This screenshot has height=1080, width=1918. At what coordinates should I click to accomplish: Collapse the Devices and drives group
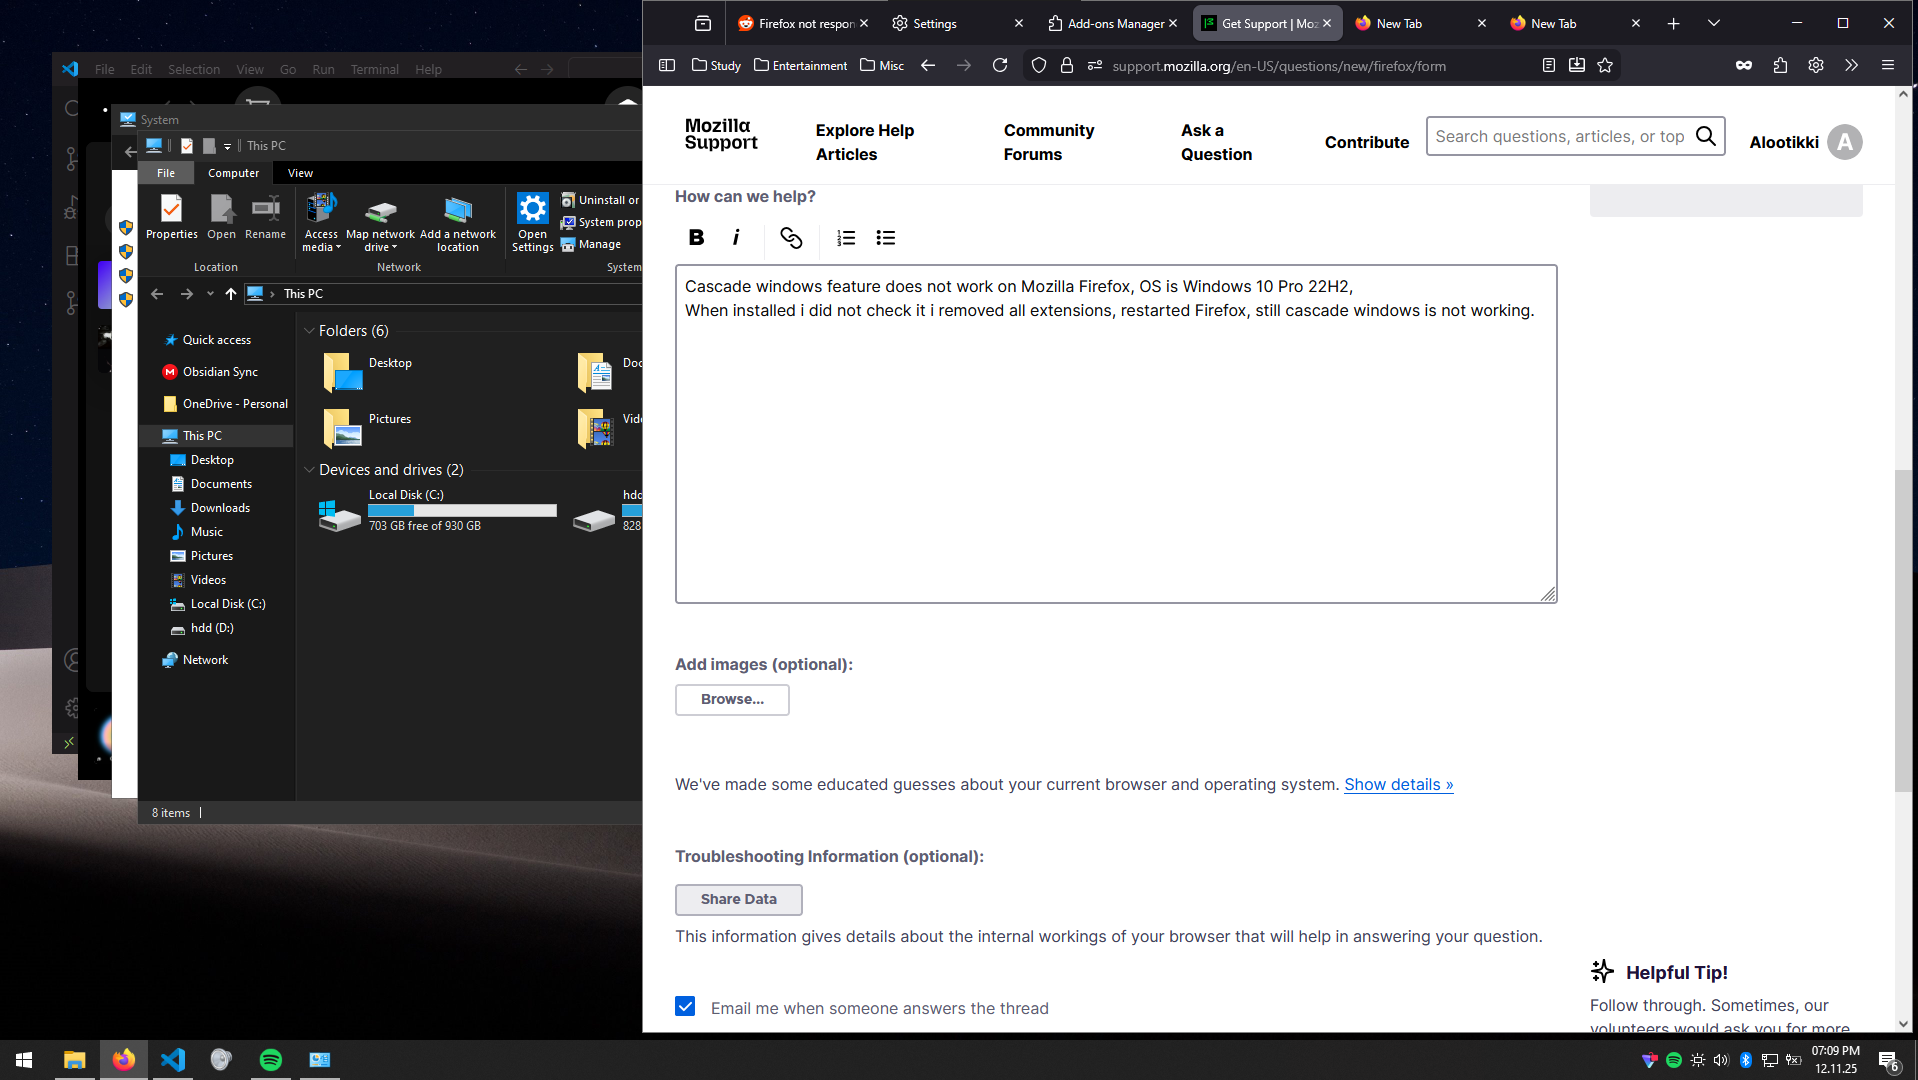point(309,470)
